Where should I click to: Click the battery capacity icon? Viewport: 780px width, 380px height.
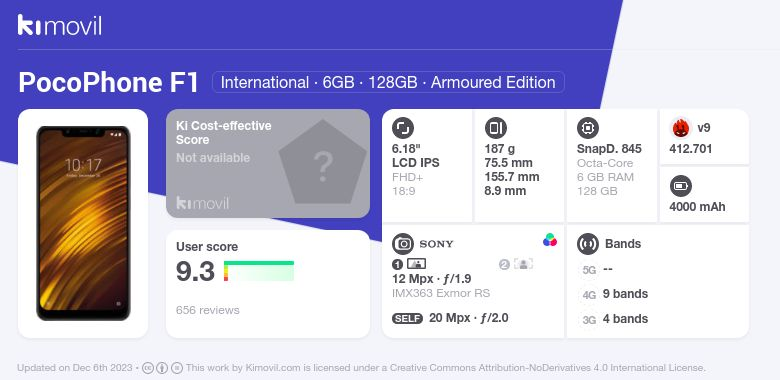pos(681,187)
